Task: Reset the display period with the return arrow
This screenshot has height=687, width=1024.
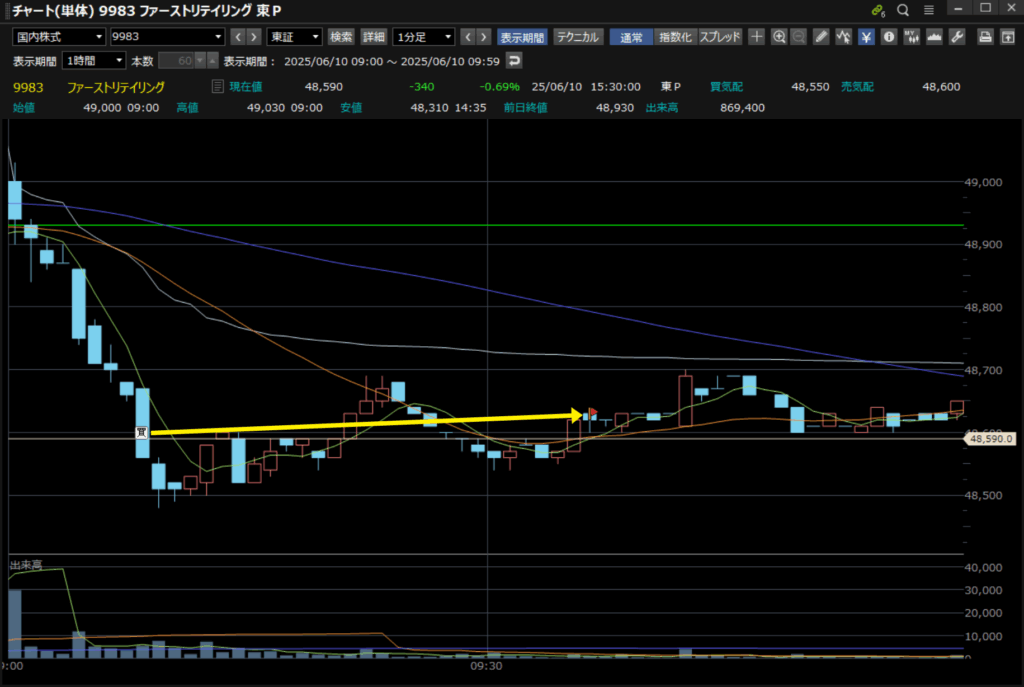Action: pyautogui.click(x=515, y=61)
